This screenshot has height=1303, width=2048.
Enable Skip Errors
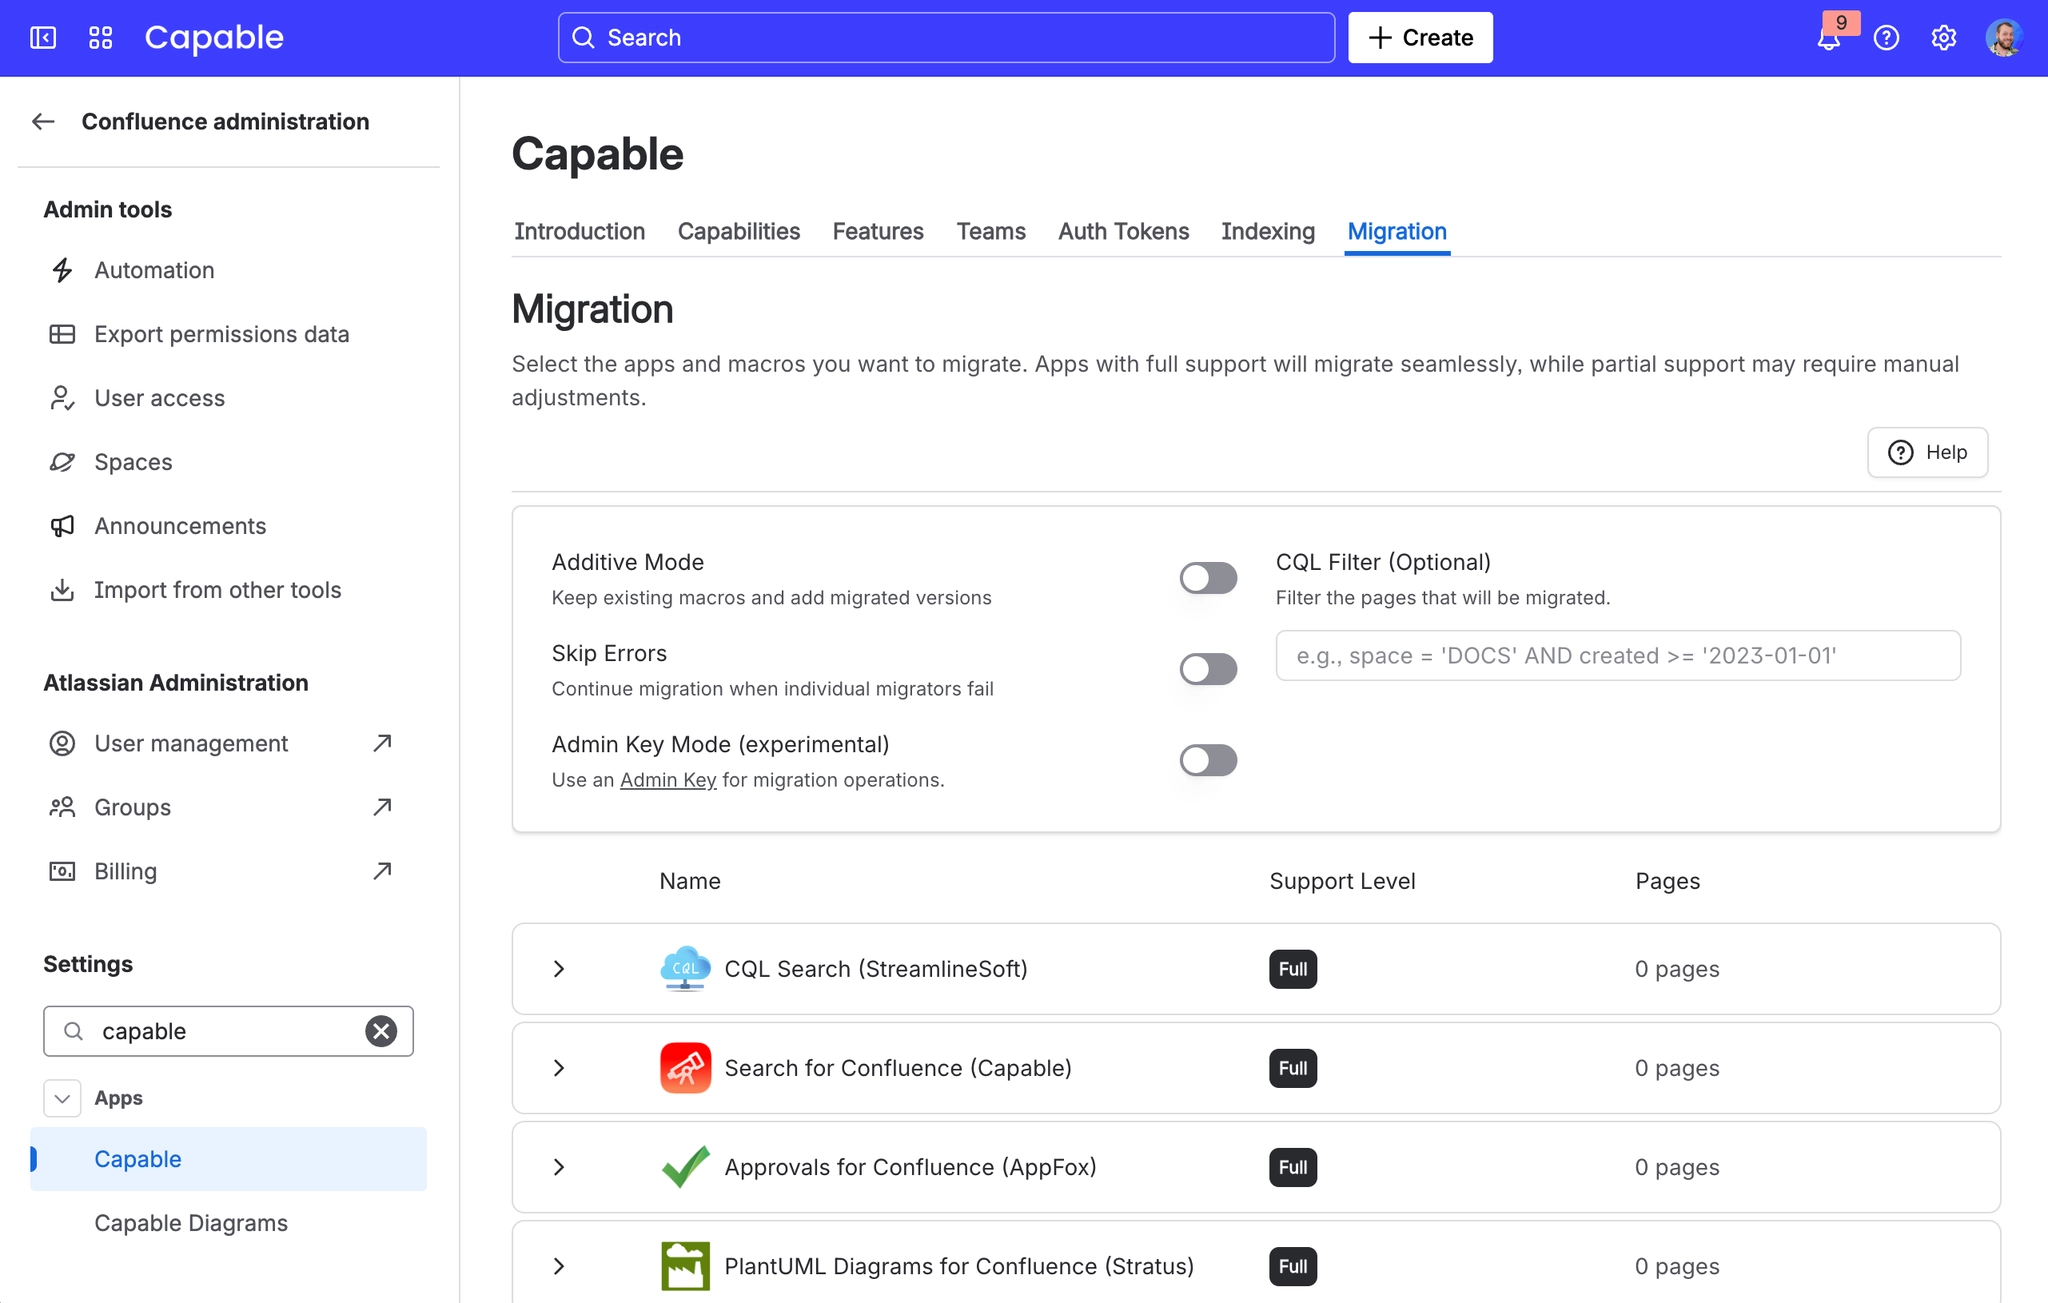coord(1208,668)
